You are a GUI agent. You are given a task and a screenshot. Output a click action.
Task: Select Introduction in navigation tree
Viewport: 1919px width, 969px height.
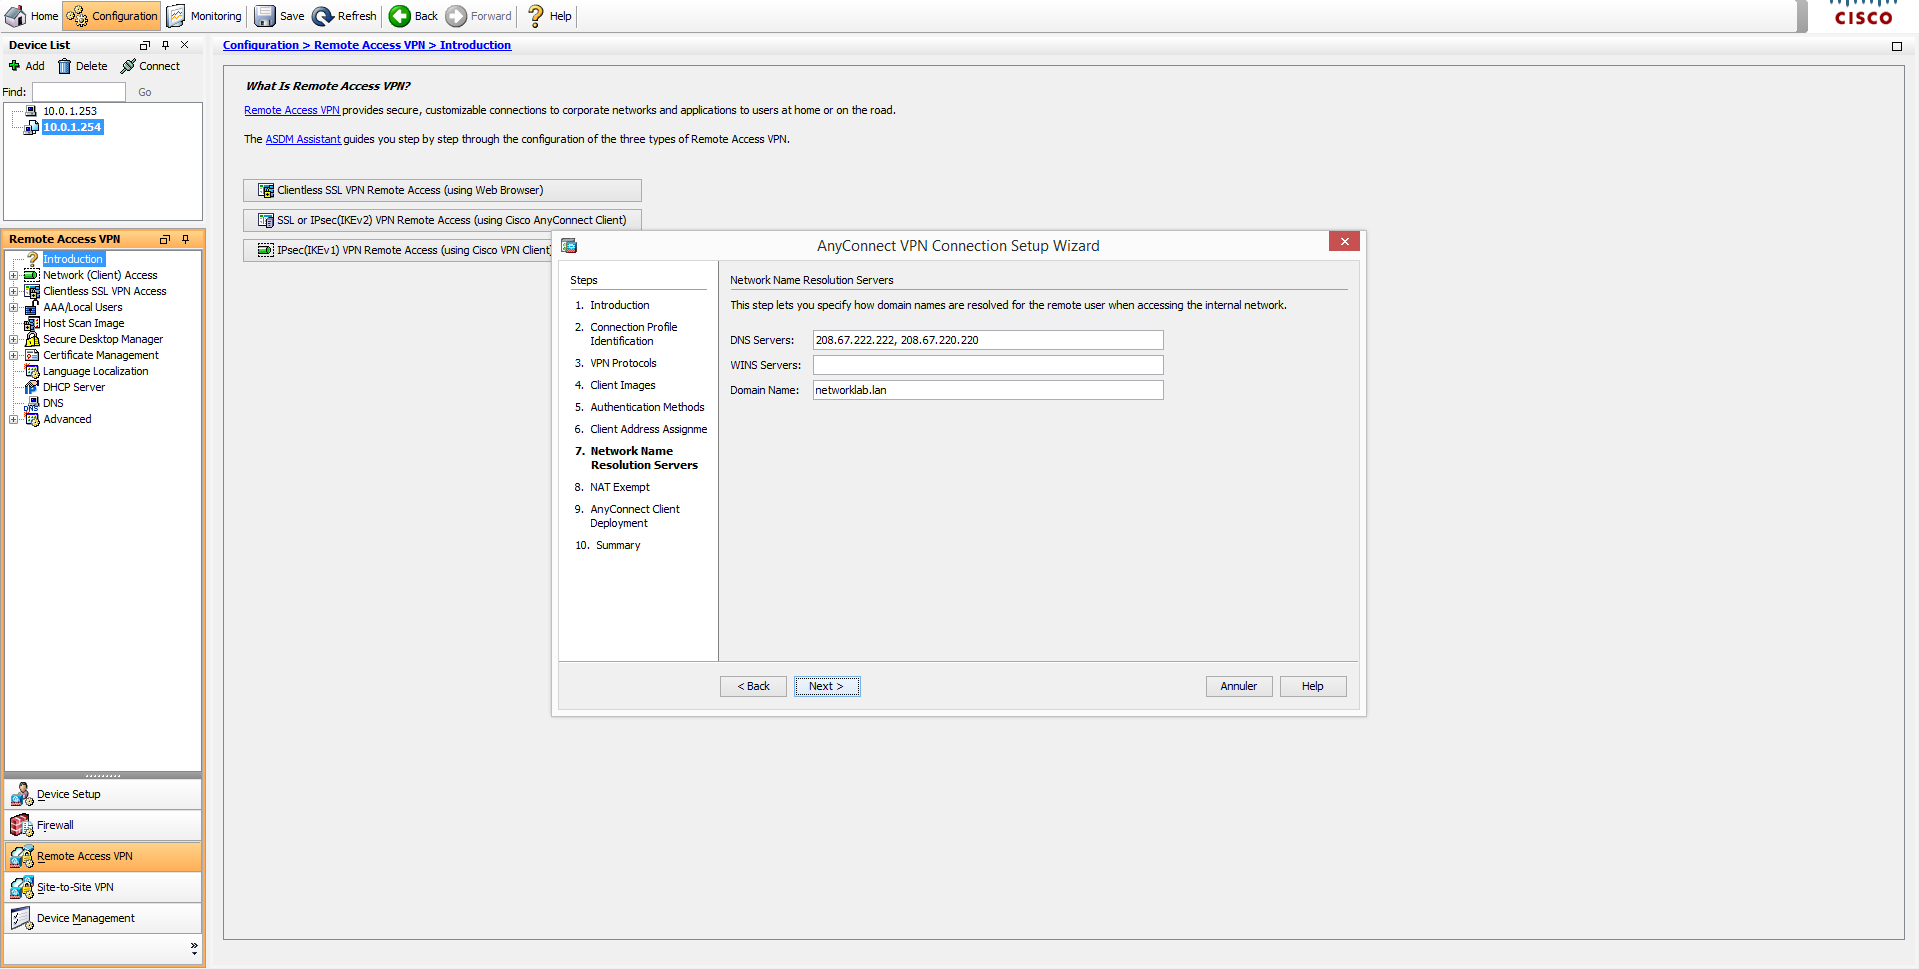coord(72,259)
